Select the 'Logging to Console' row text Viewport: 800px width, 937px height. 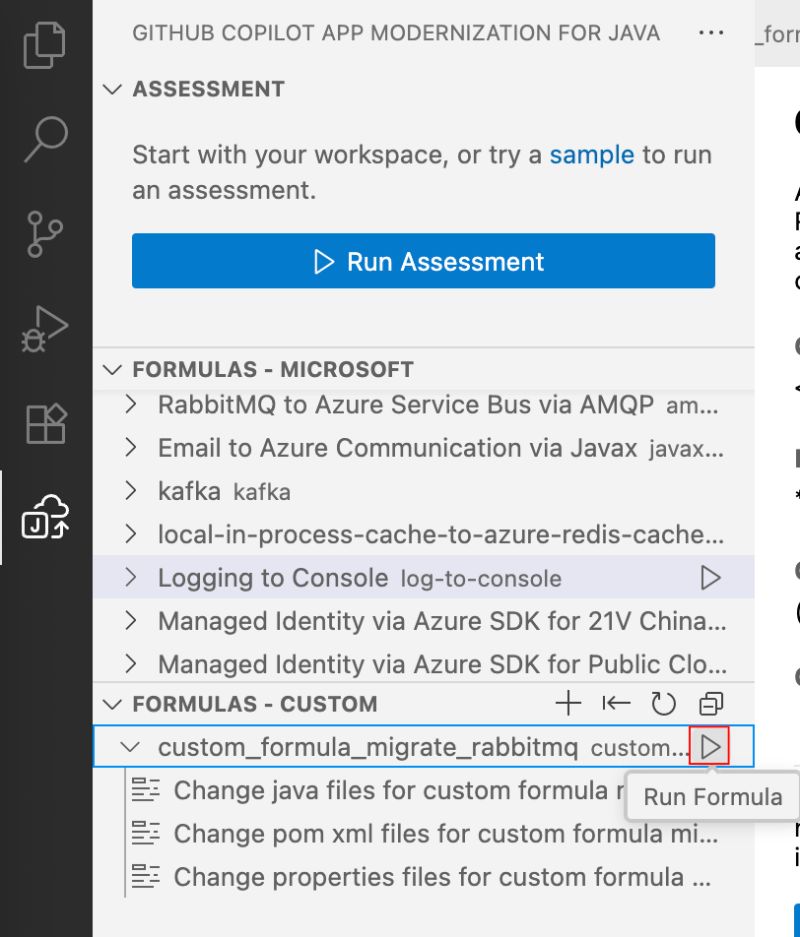(x=273, y=578)
